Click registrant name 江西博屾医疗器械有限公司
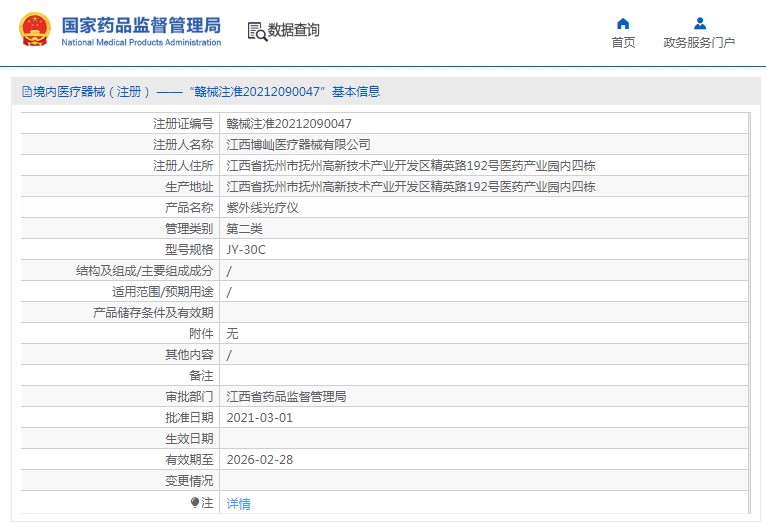The width and height of the screenshot is (766, 524). (298, 144)
